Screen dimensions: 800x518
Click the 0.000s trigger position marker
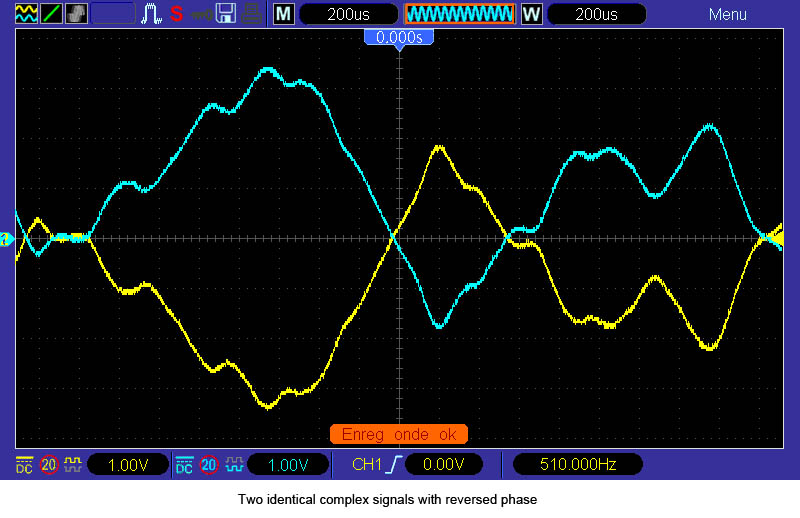pyautogui.click(x=399, y=37)
